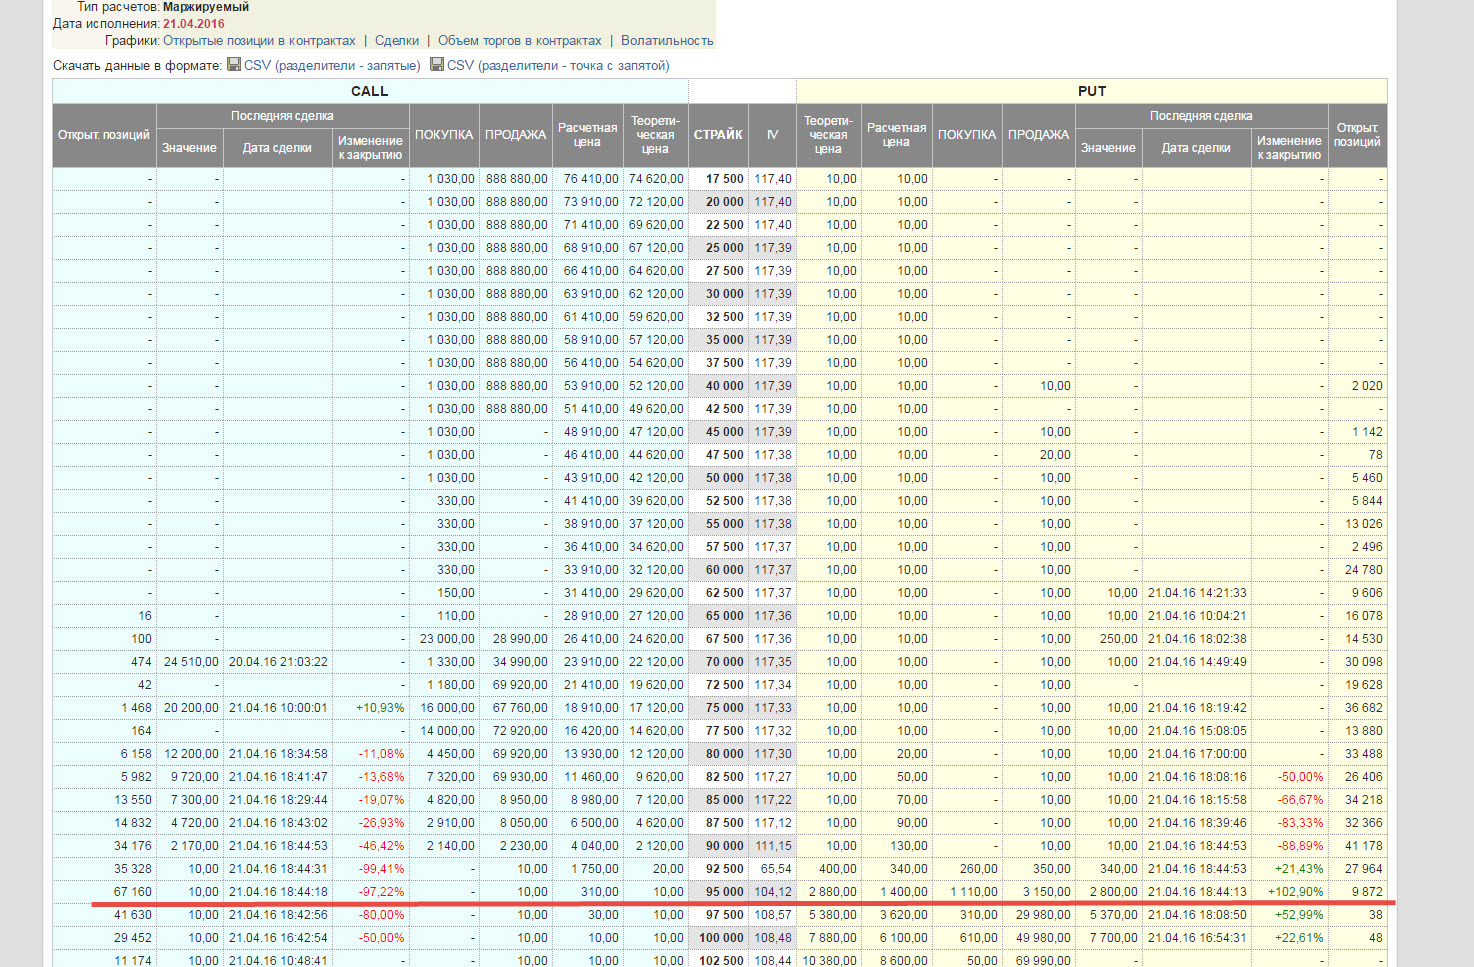Click put trade date '21.04.16 14:21:33'
The height and width of the screenshot is (967, 1474).
[x=1197, y=593]
